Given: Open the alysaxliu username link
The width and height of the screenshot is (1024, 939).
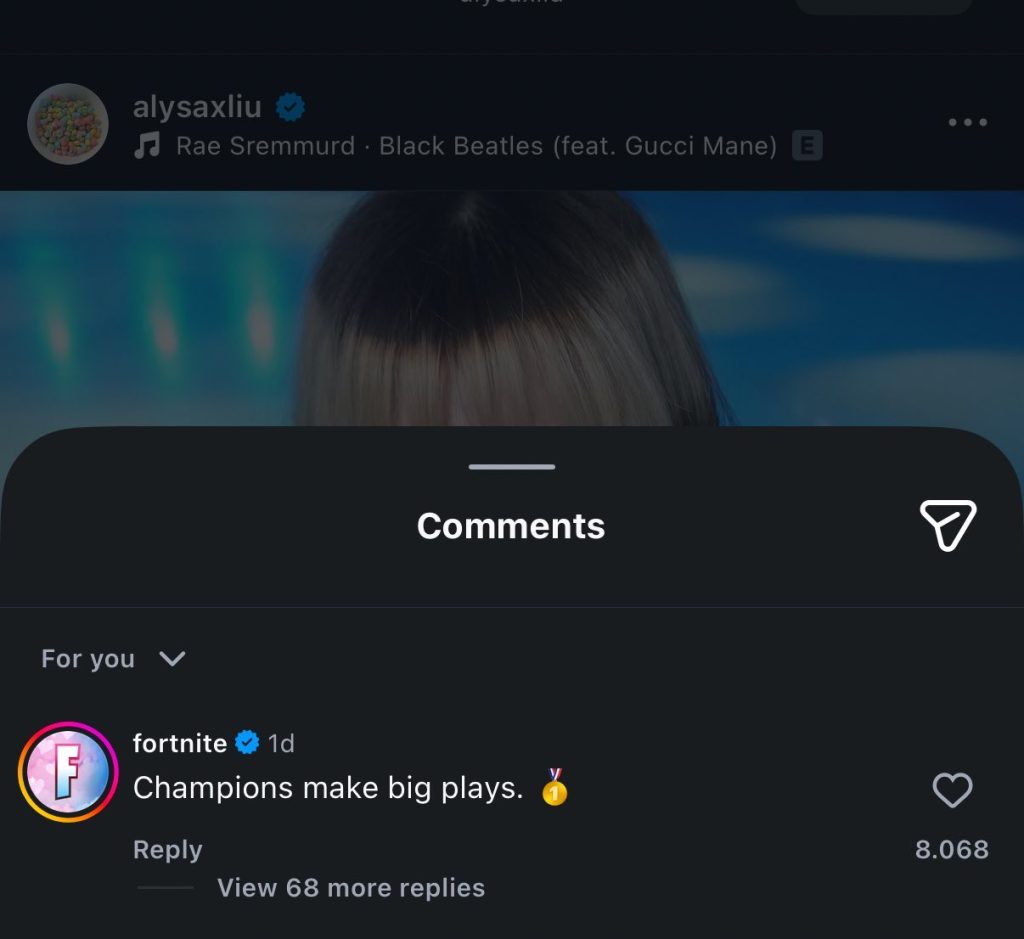Looking at the screenshot, I should coord(197,106).
